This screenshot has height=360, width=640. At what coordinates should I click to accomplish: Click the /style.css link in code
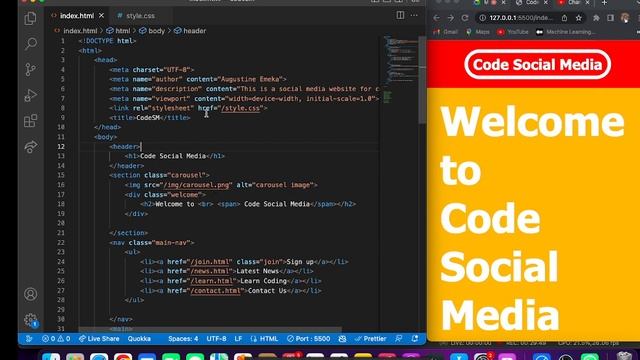point(240,108)
